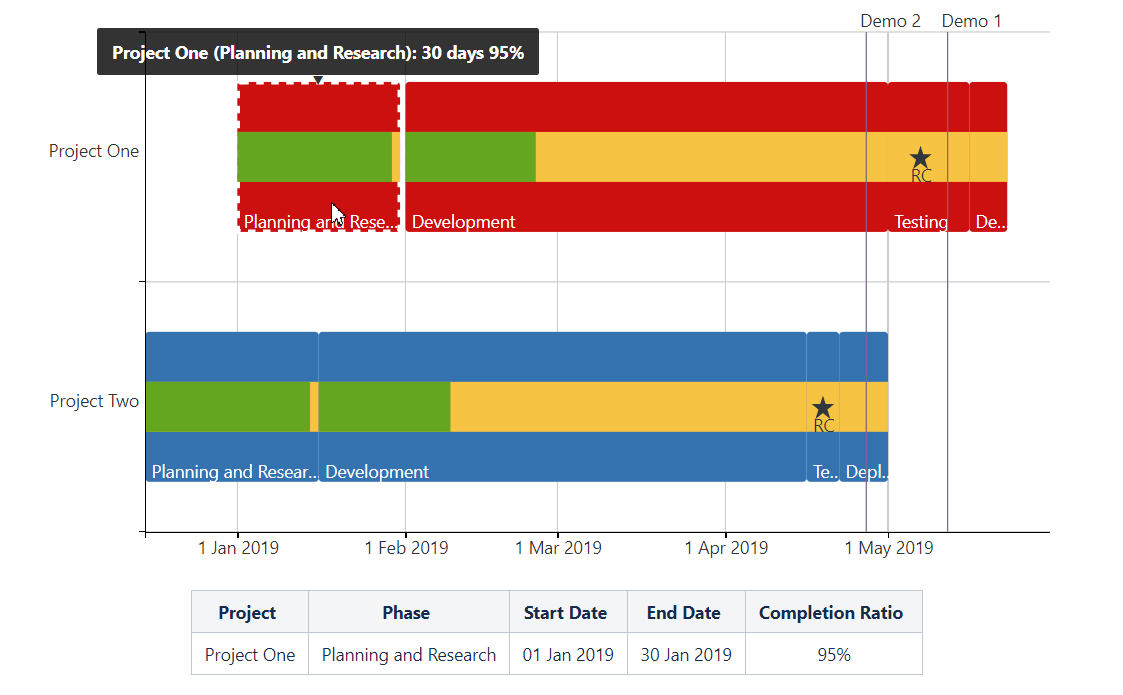Select Project One's Development phase label
Viewport: 1123px width, 695px height.
(x=464, y=222)
